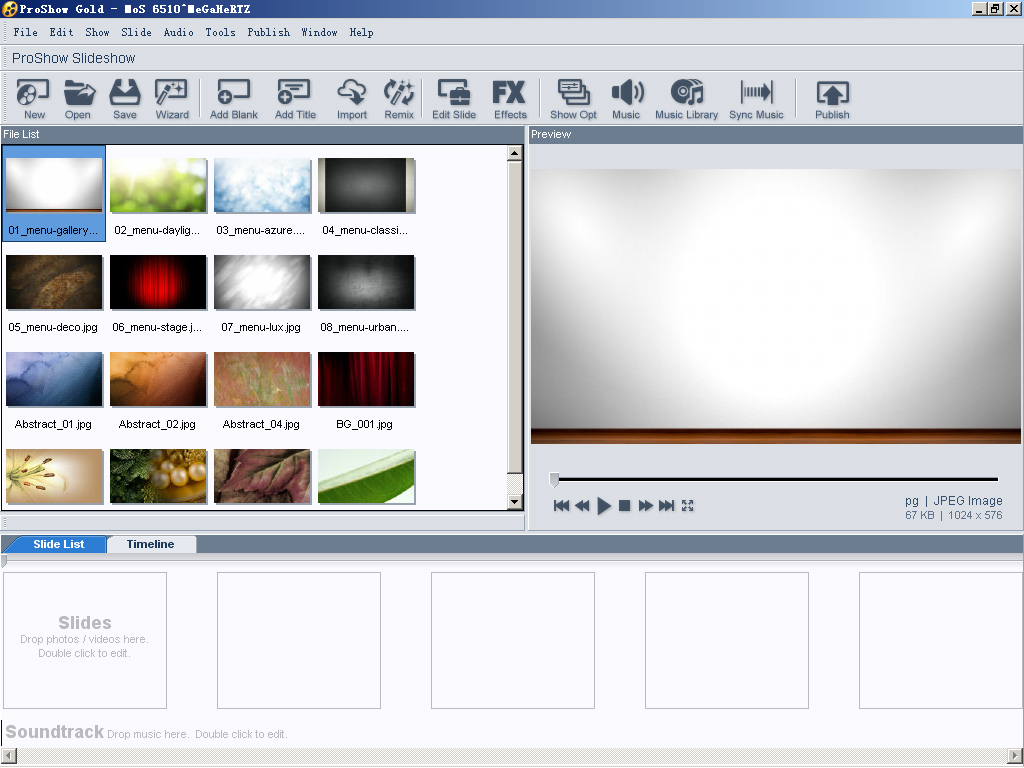Click slide list scroll right arrow
1024x768 pixels.
(x=1016, y=756)
